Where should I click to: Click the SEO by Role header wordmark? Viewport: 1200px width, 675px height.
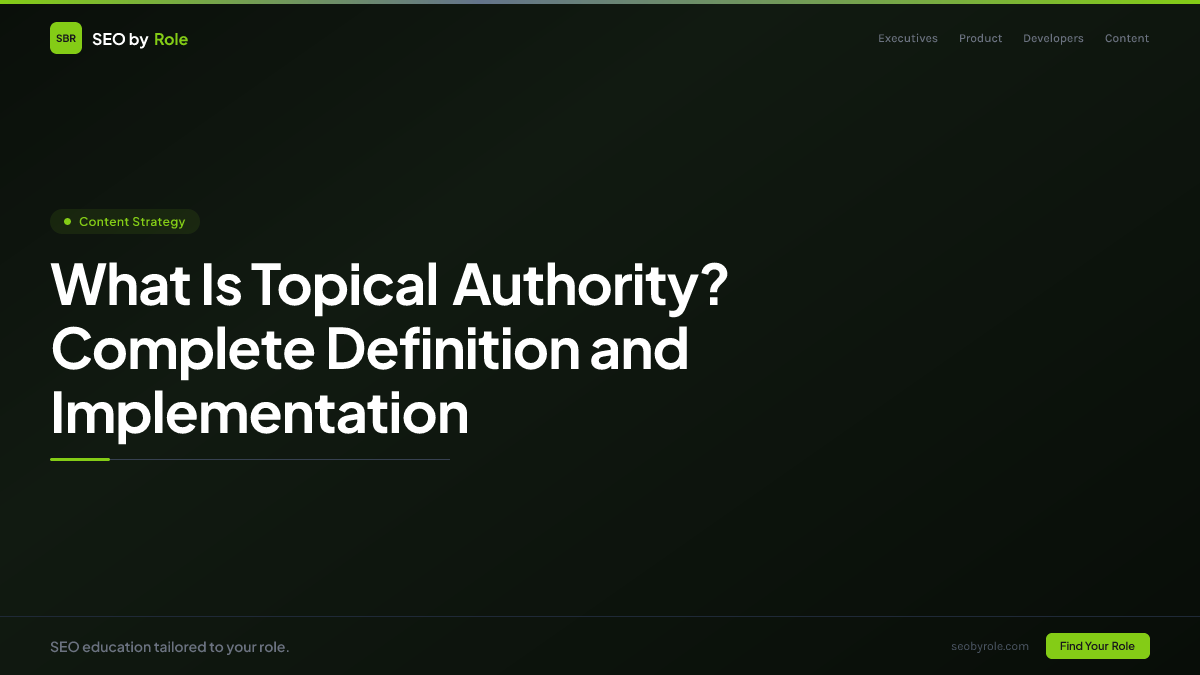point(140,38)
